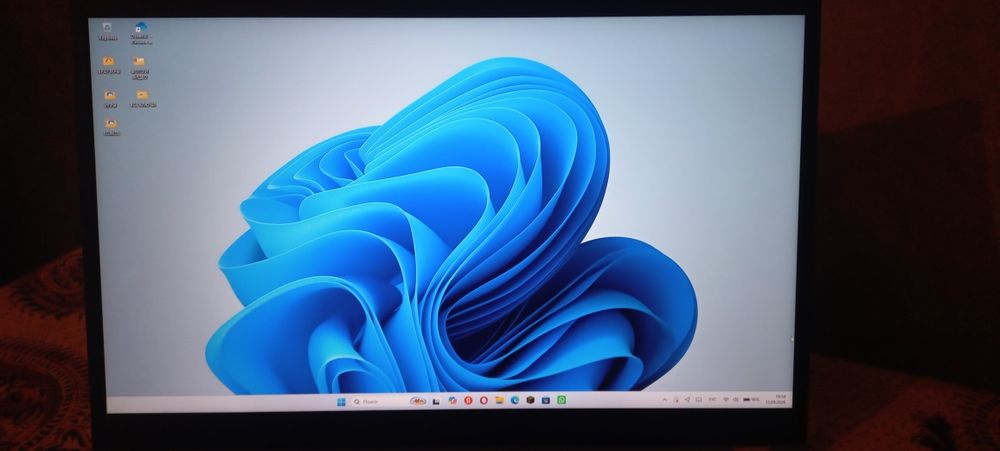
Task: Open the Opera browser taskbar icon
Action: click(x=483, y=401)
